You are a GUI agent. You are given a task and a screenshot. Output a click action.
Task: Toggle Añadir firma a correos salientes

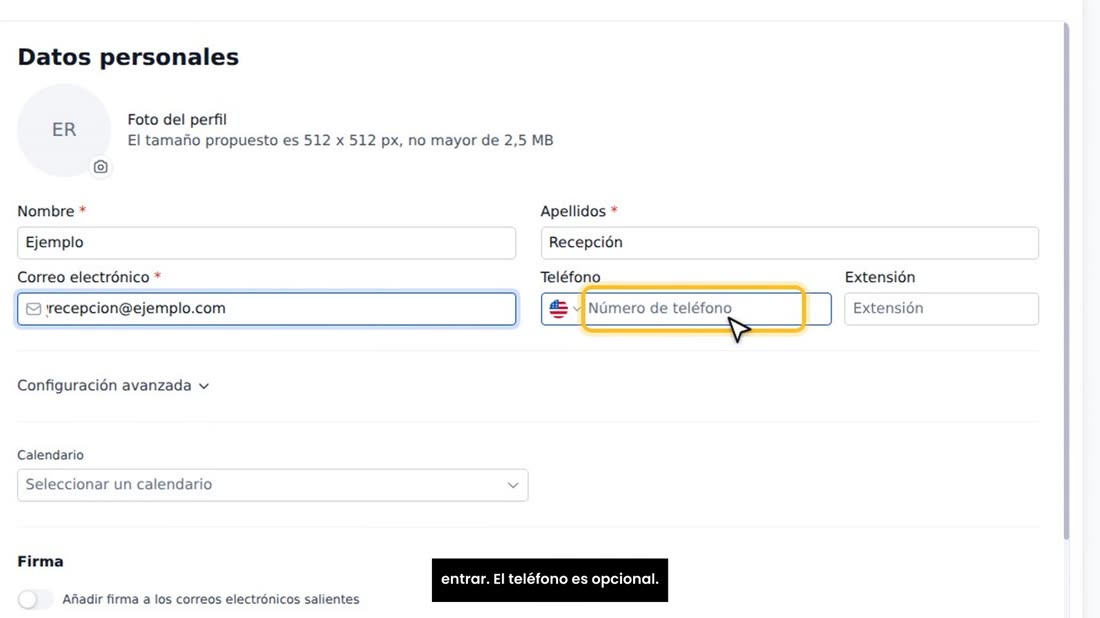(x=35, y=599)
